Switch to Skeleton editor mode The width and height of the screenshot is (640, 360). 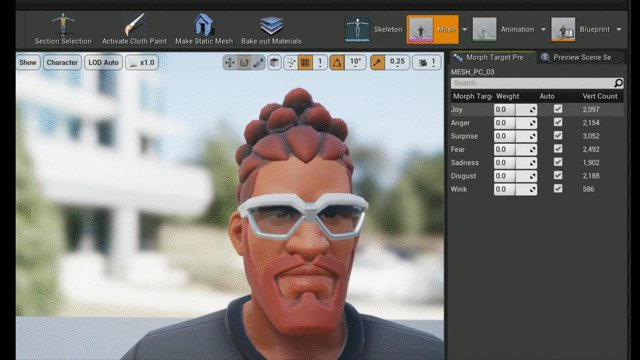click(x=374, y=29)
